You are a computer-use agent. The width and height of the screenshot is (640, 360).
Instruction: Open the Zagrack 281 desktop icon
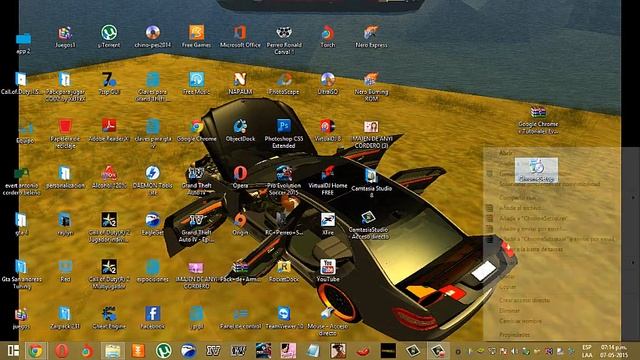65,318
